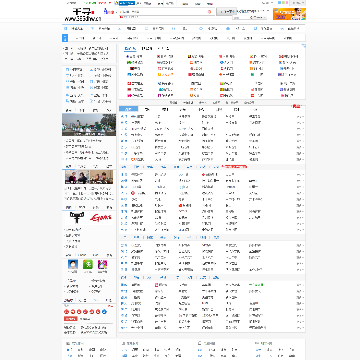
Task: Click the black T-shaped game logo
Action: (77, 218)
